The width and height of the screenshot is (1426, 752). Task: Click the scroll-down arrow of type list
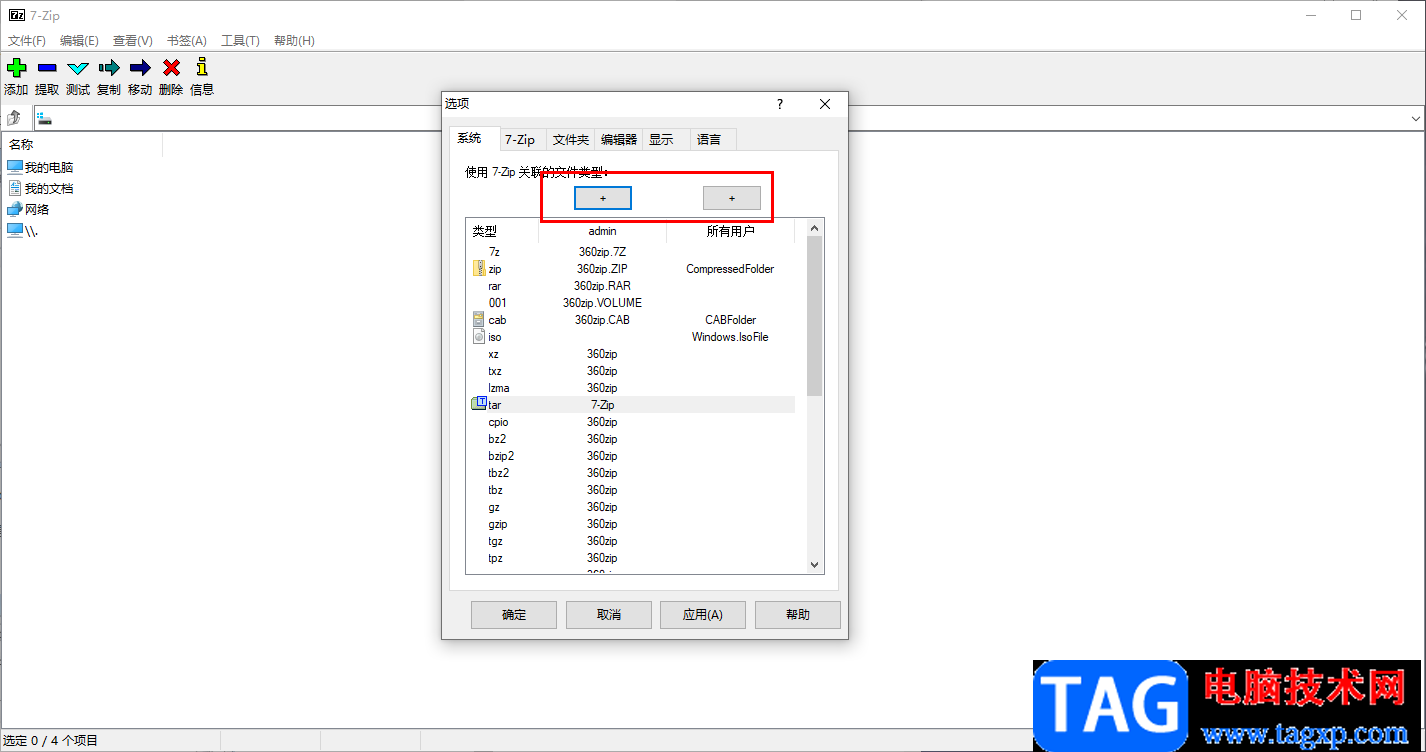[x=814, y=565]
